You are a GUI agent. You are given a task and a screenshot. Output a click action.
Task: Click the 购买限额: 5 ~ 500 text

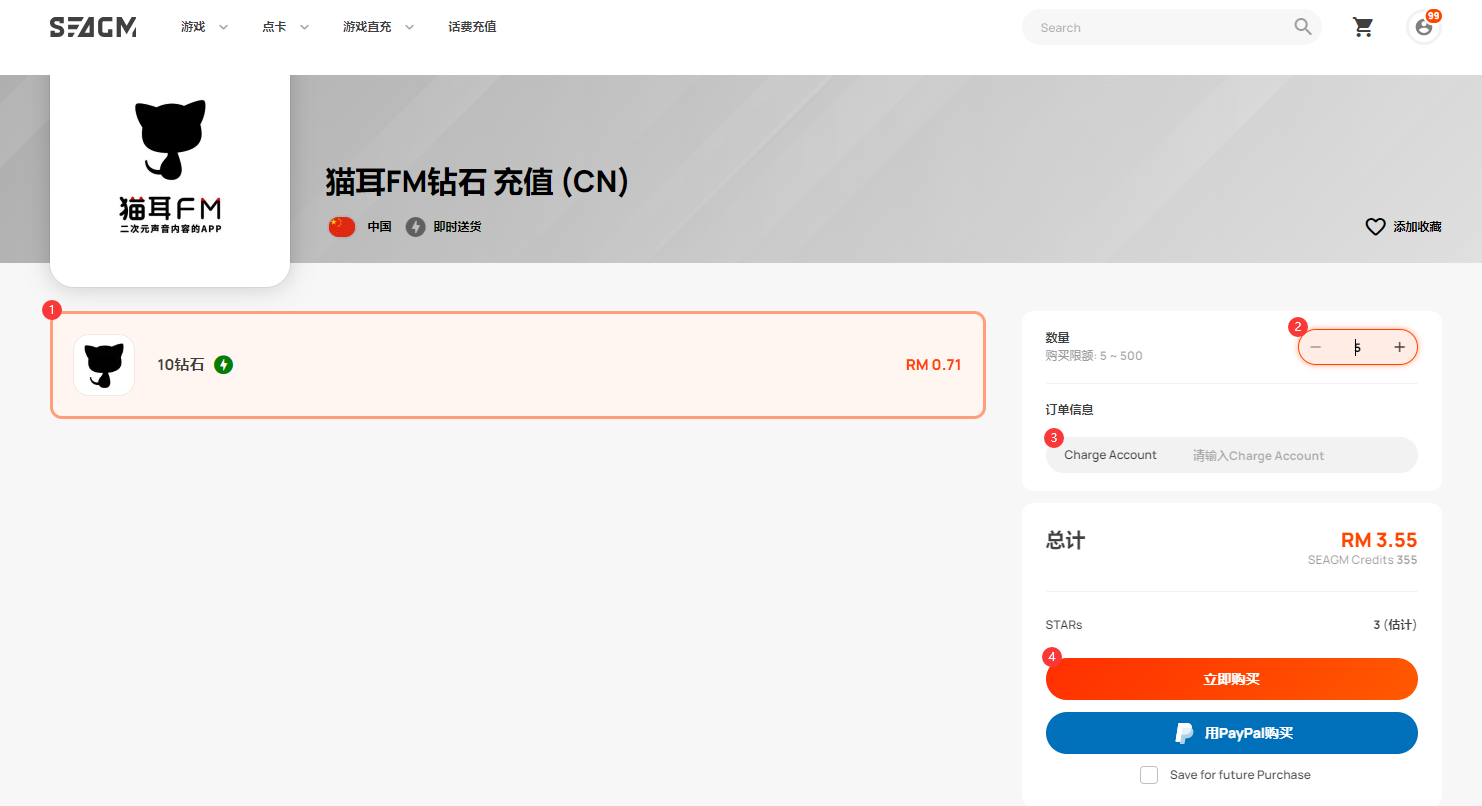[1094, 356]
